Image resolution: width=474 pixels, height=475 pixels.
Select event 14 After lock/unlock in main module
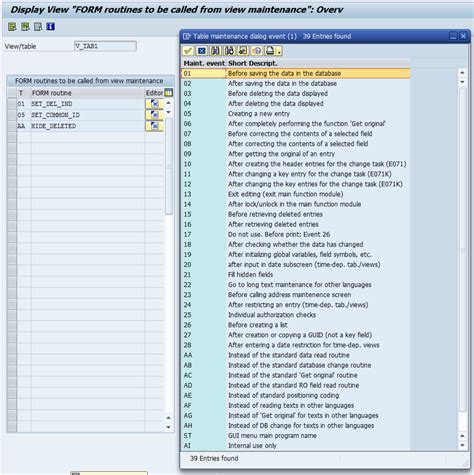[x=296, y=204]
